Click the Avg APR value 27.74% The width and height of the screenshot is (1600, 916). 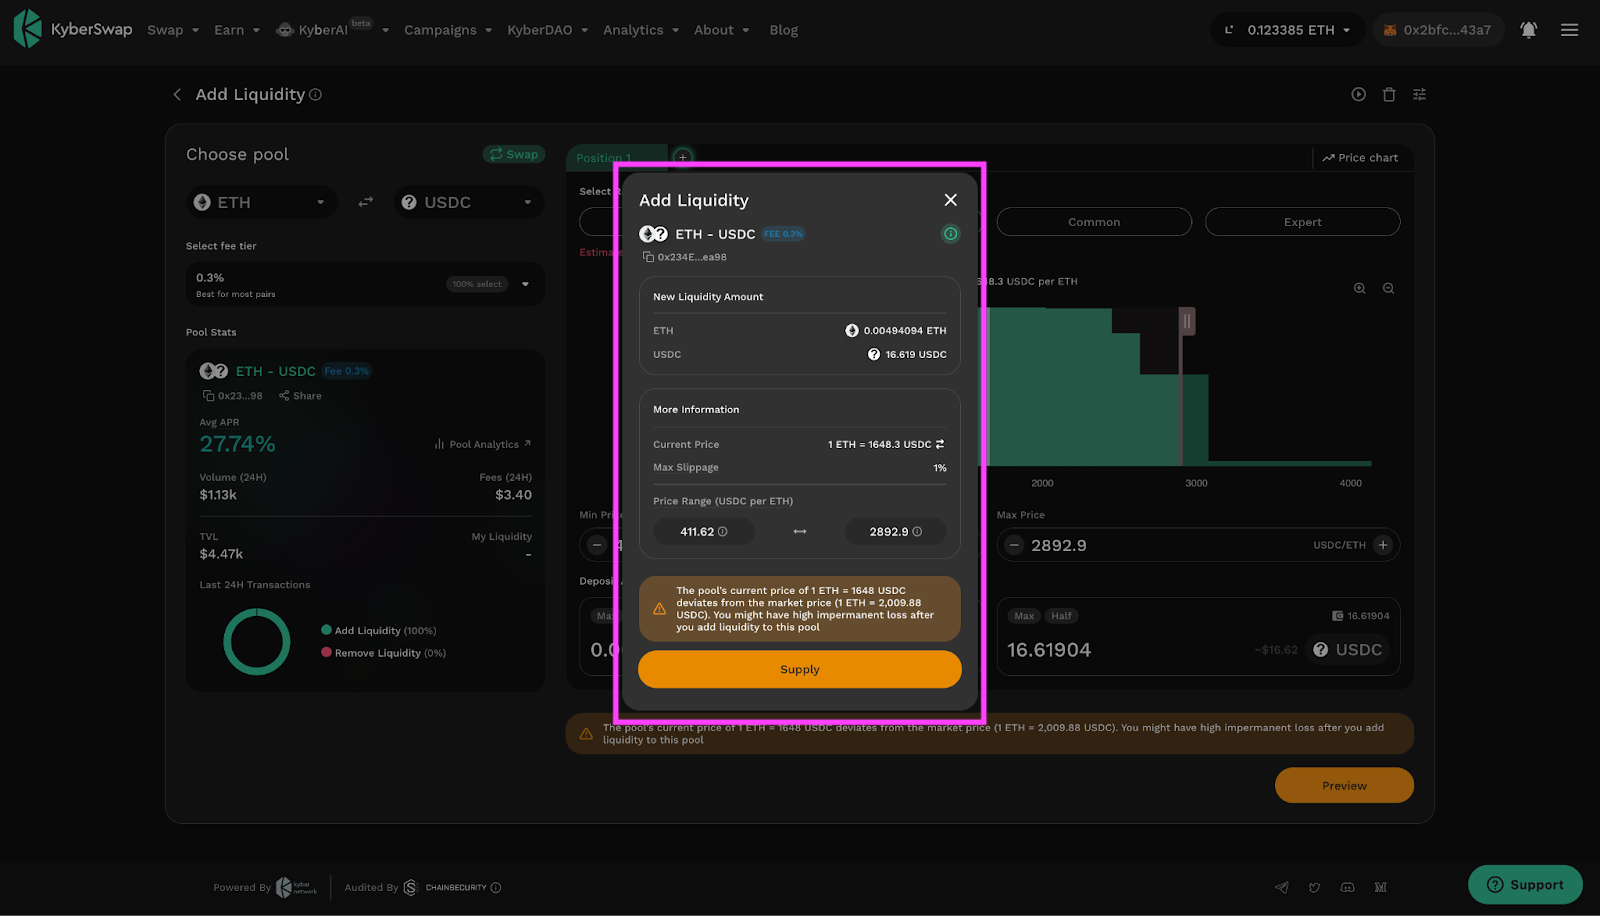coord(237,444)
